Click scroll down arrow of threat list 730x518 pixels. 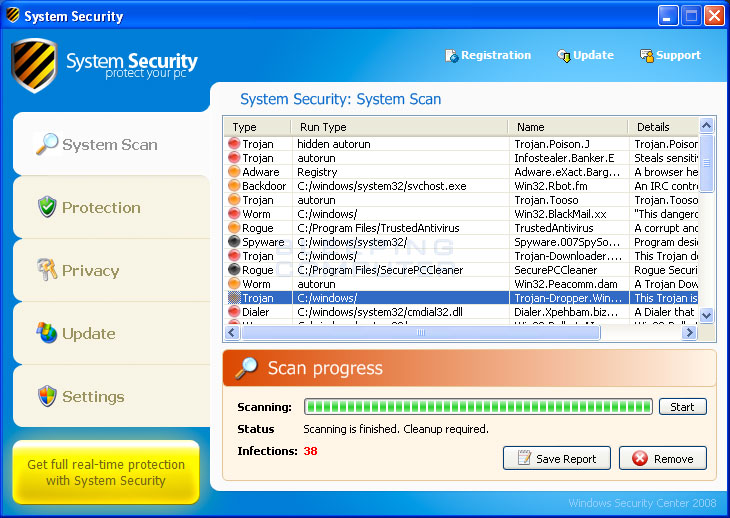tap(706, 315)
